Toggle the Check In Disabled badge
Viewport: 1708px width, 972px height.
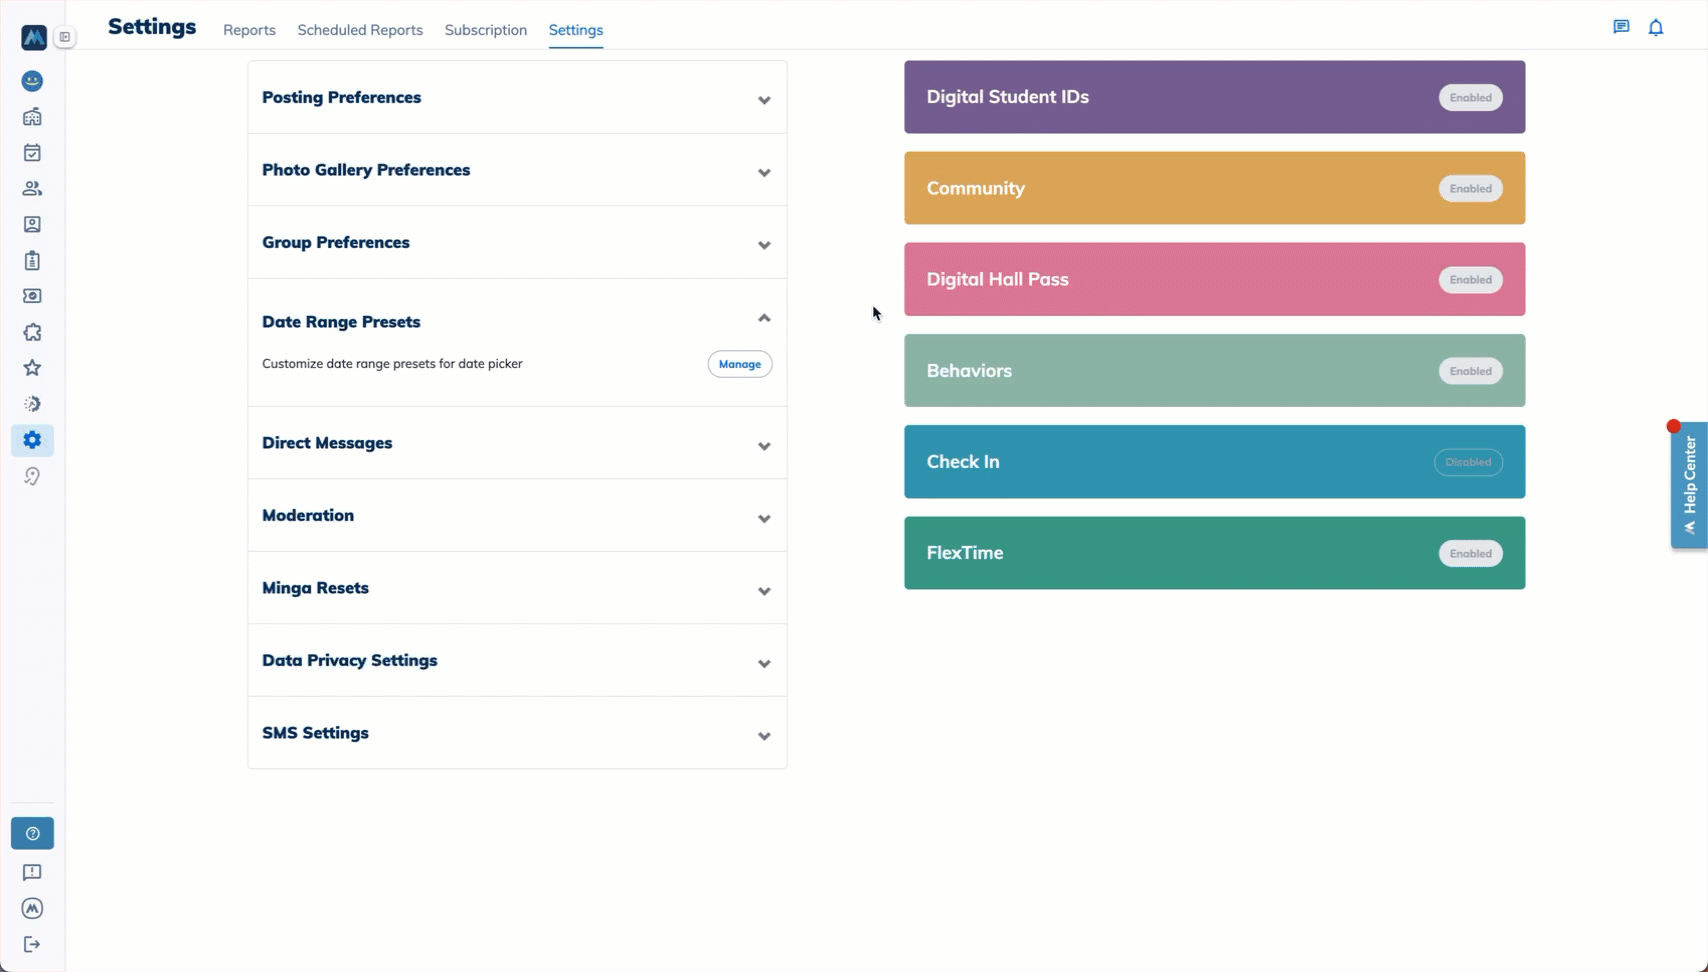pyautogui.click(x=1468, y=462)
